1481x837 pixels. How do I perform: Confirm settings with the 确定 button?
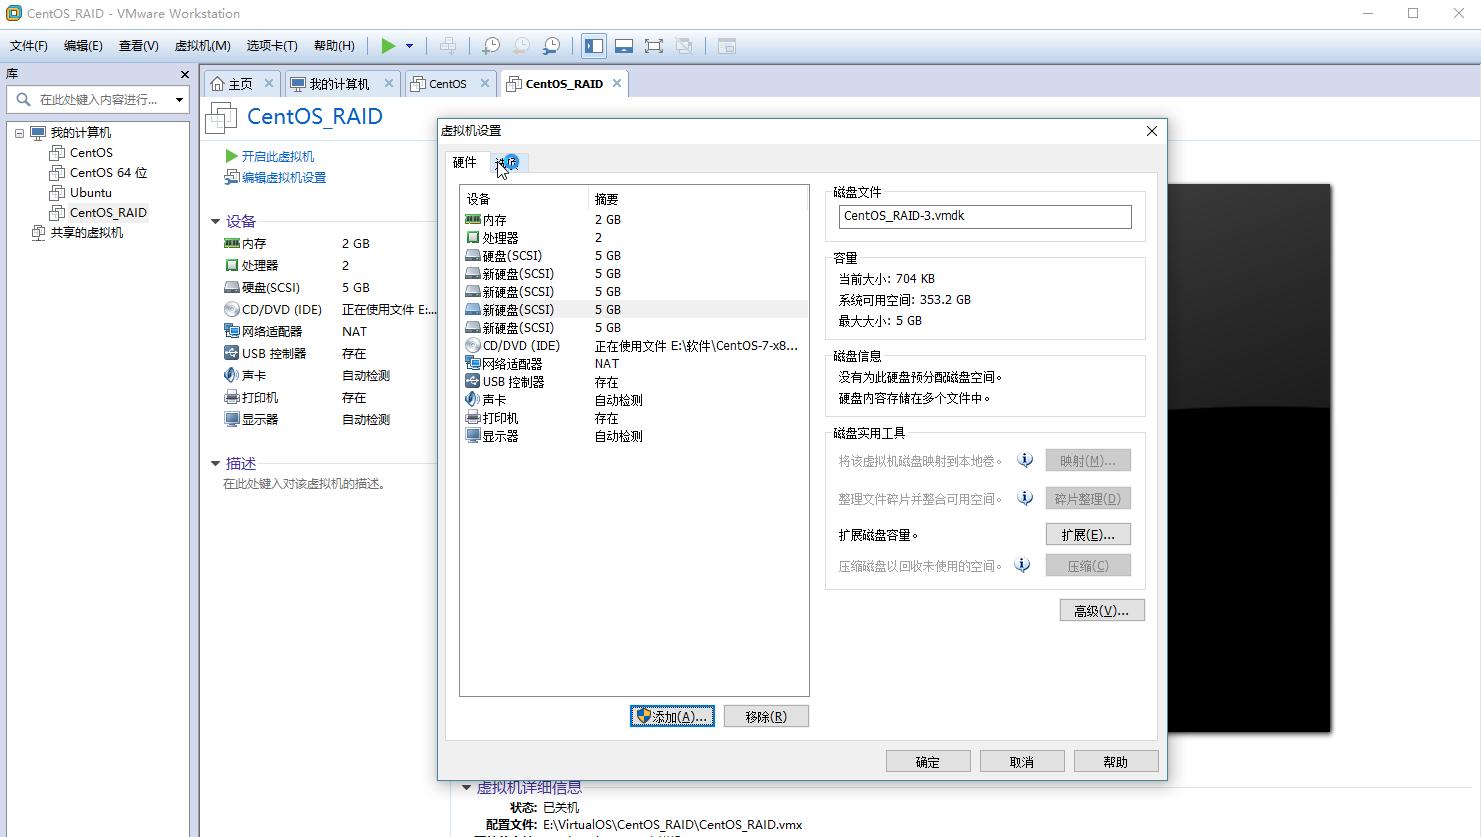(x=928, y=761)
